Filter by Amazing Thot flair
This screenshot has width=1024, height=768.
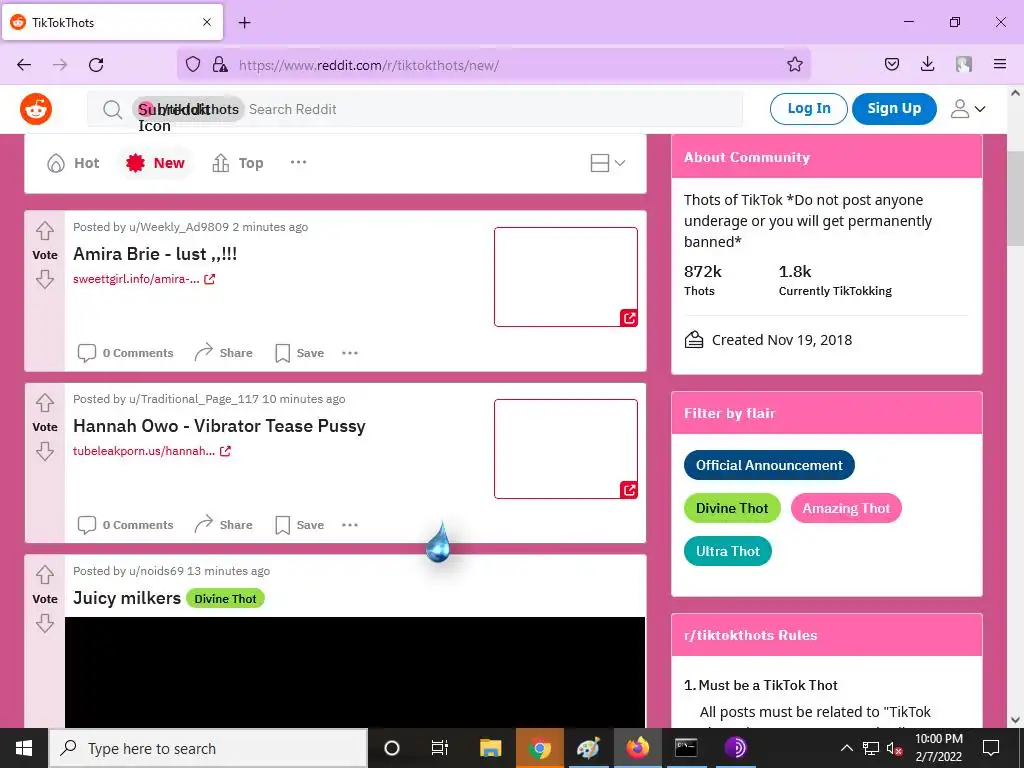[x=846, y=508]
